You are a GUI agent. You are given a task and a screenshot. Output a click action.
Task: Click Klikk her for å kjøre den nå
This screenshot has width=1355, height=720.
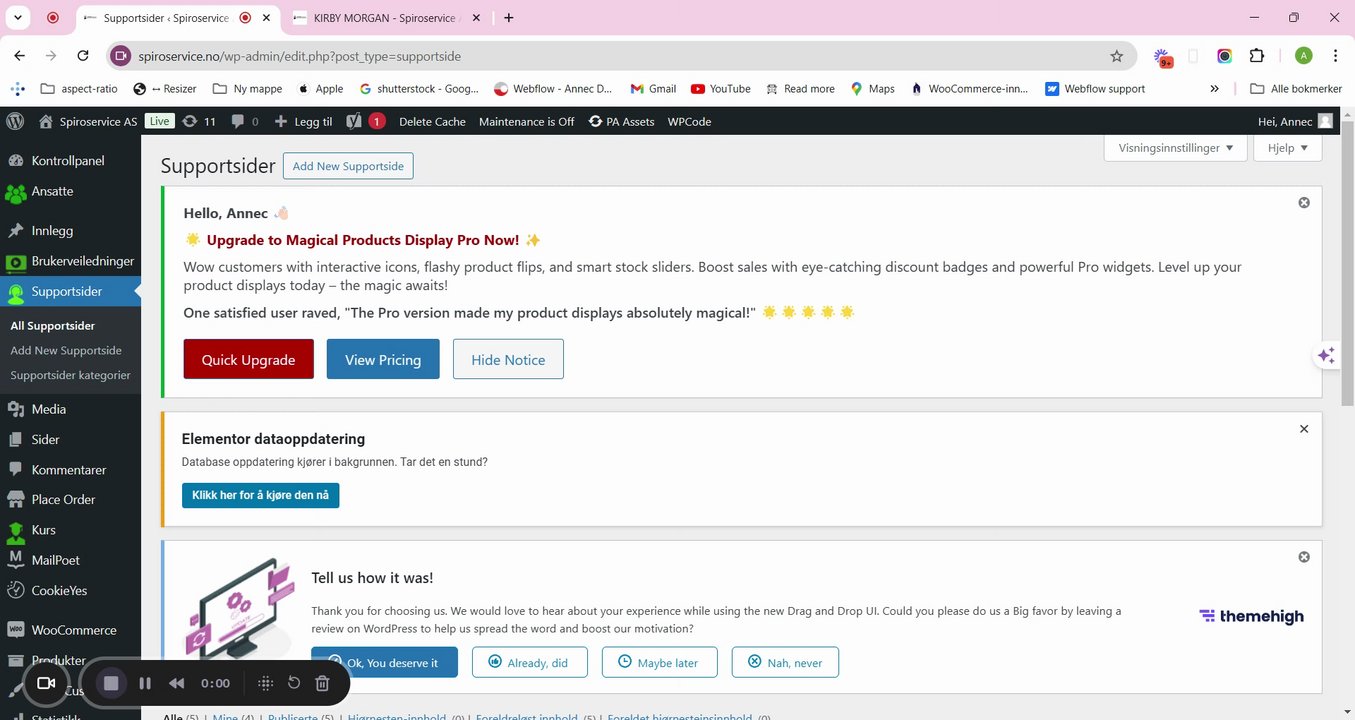pyautogui.click(x=260, y=495)
